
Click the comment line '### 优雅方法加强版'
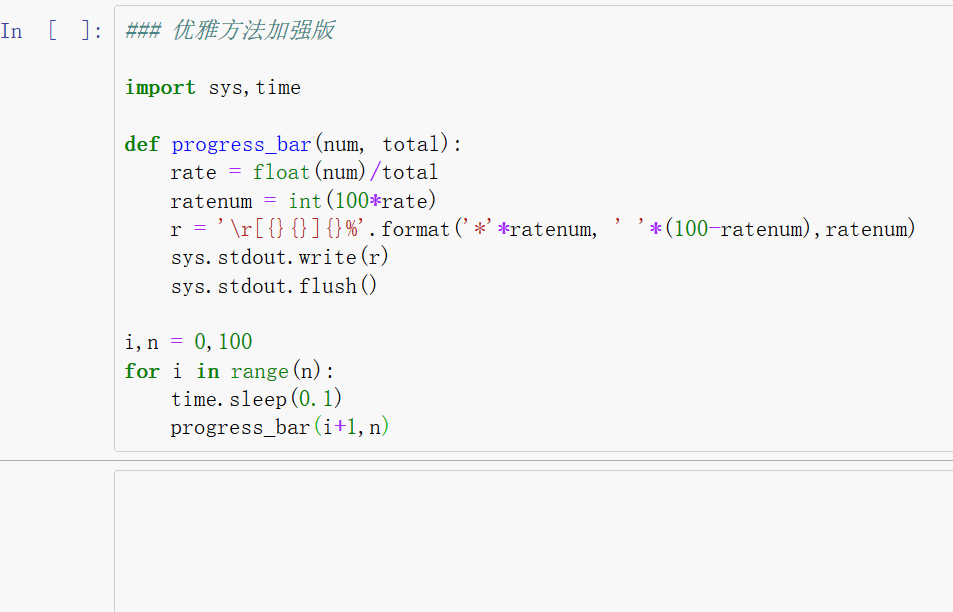coord(229,30)
